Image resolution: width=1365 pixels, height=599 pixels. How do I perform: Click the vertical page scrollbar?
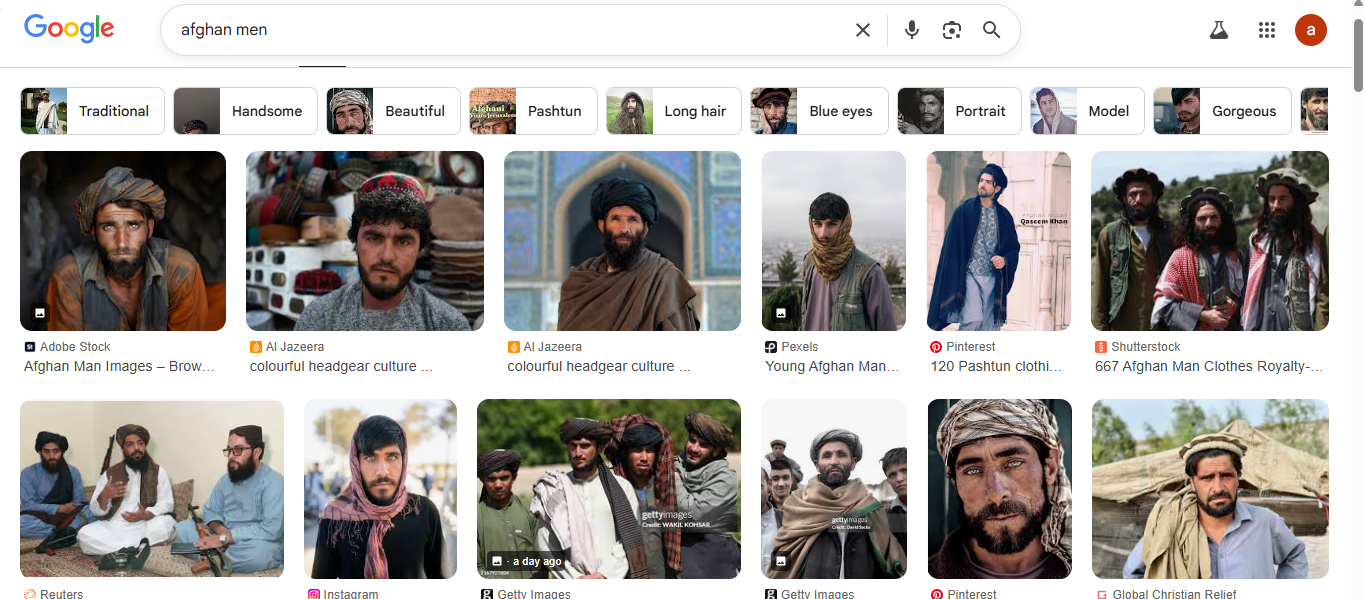(x=1357, y=300)
